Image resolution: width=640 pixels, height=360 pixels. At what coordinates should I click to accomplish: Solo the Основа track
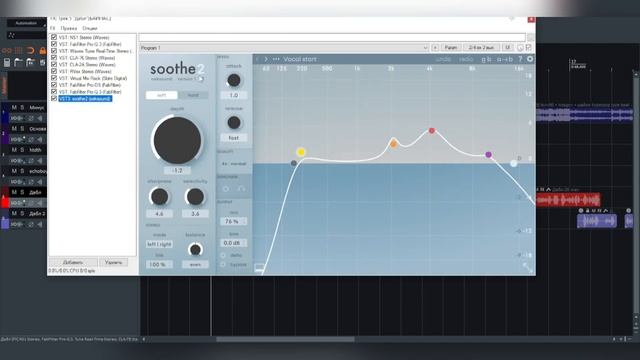[x=22, y=129]
